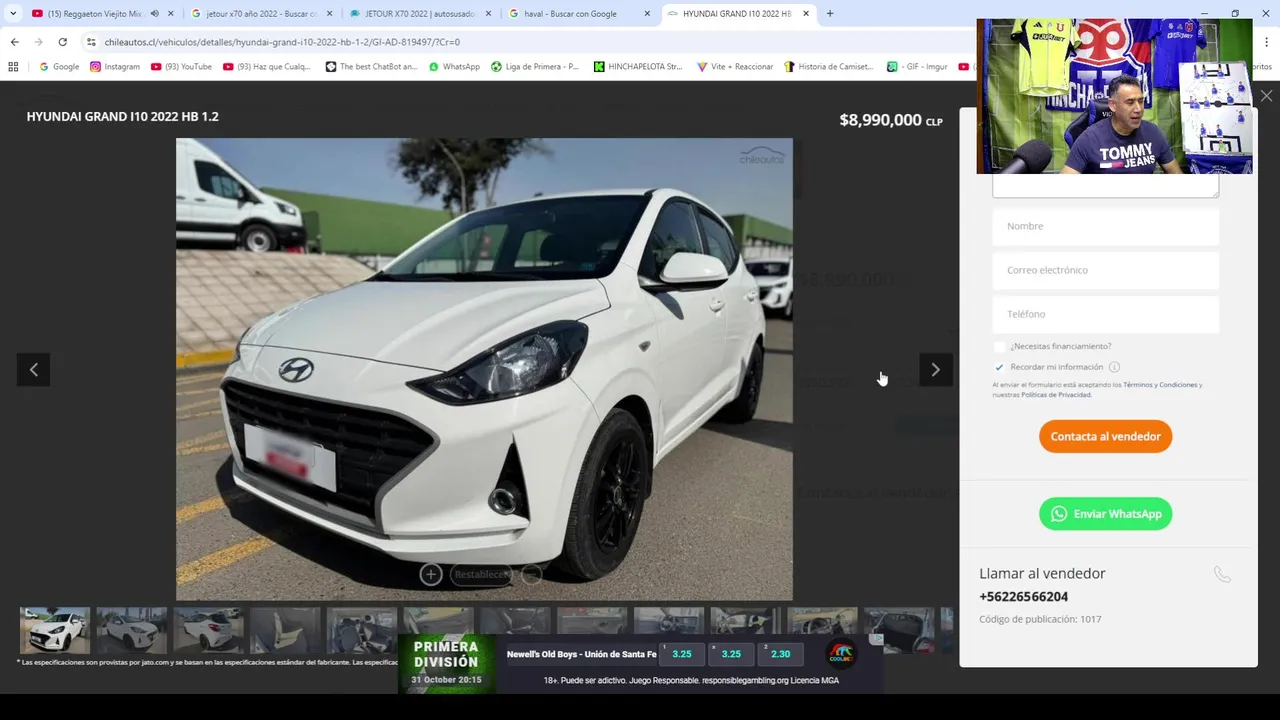Screen dimensions: 1280x720
Task: Open the Políticas de Privacidad link
Action: pos(1056,395)
